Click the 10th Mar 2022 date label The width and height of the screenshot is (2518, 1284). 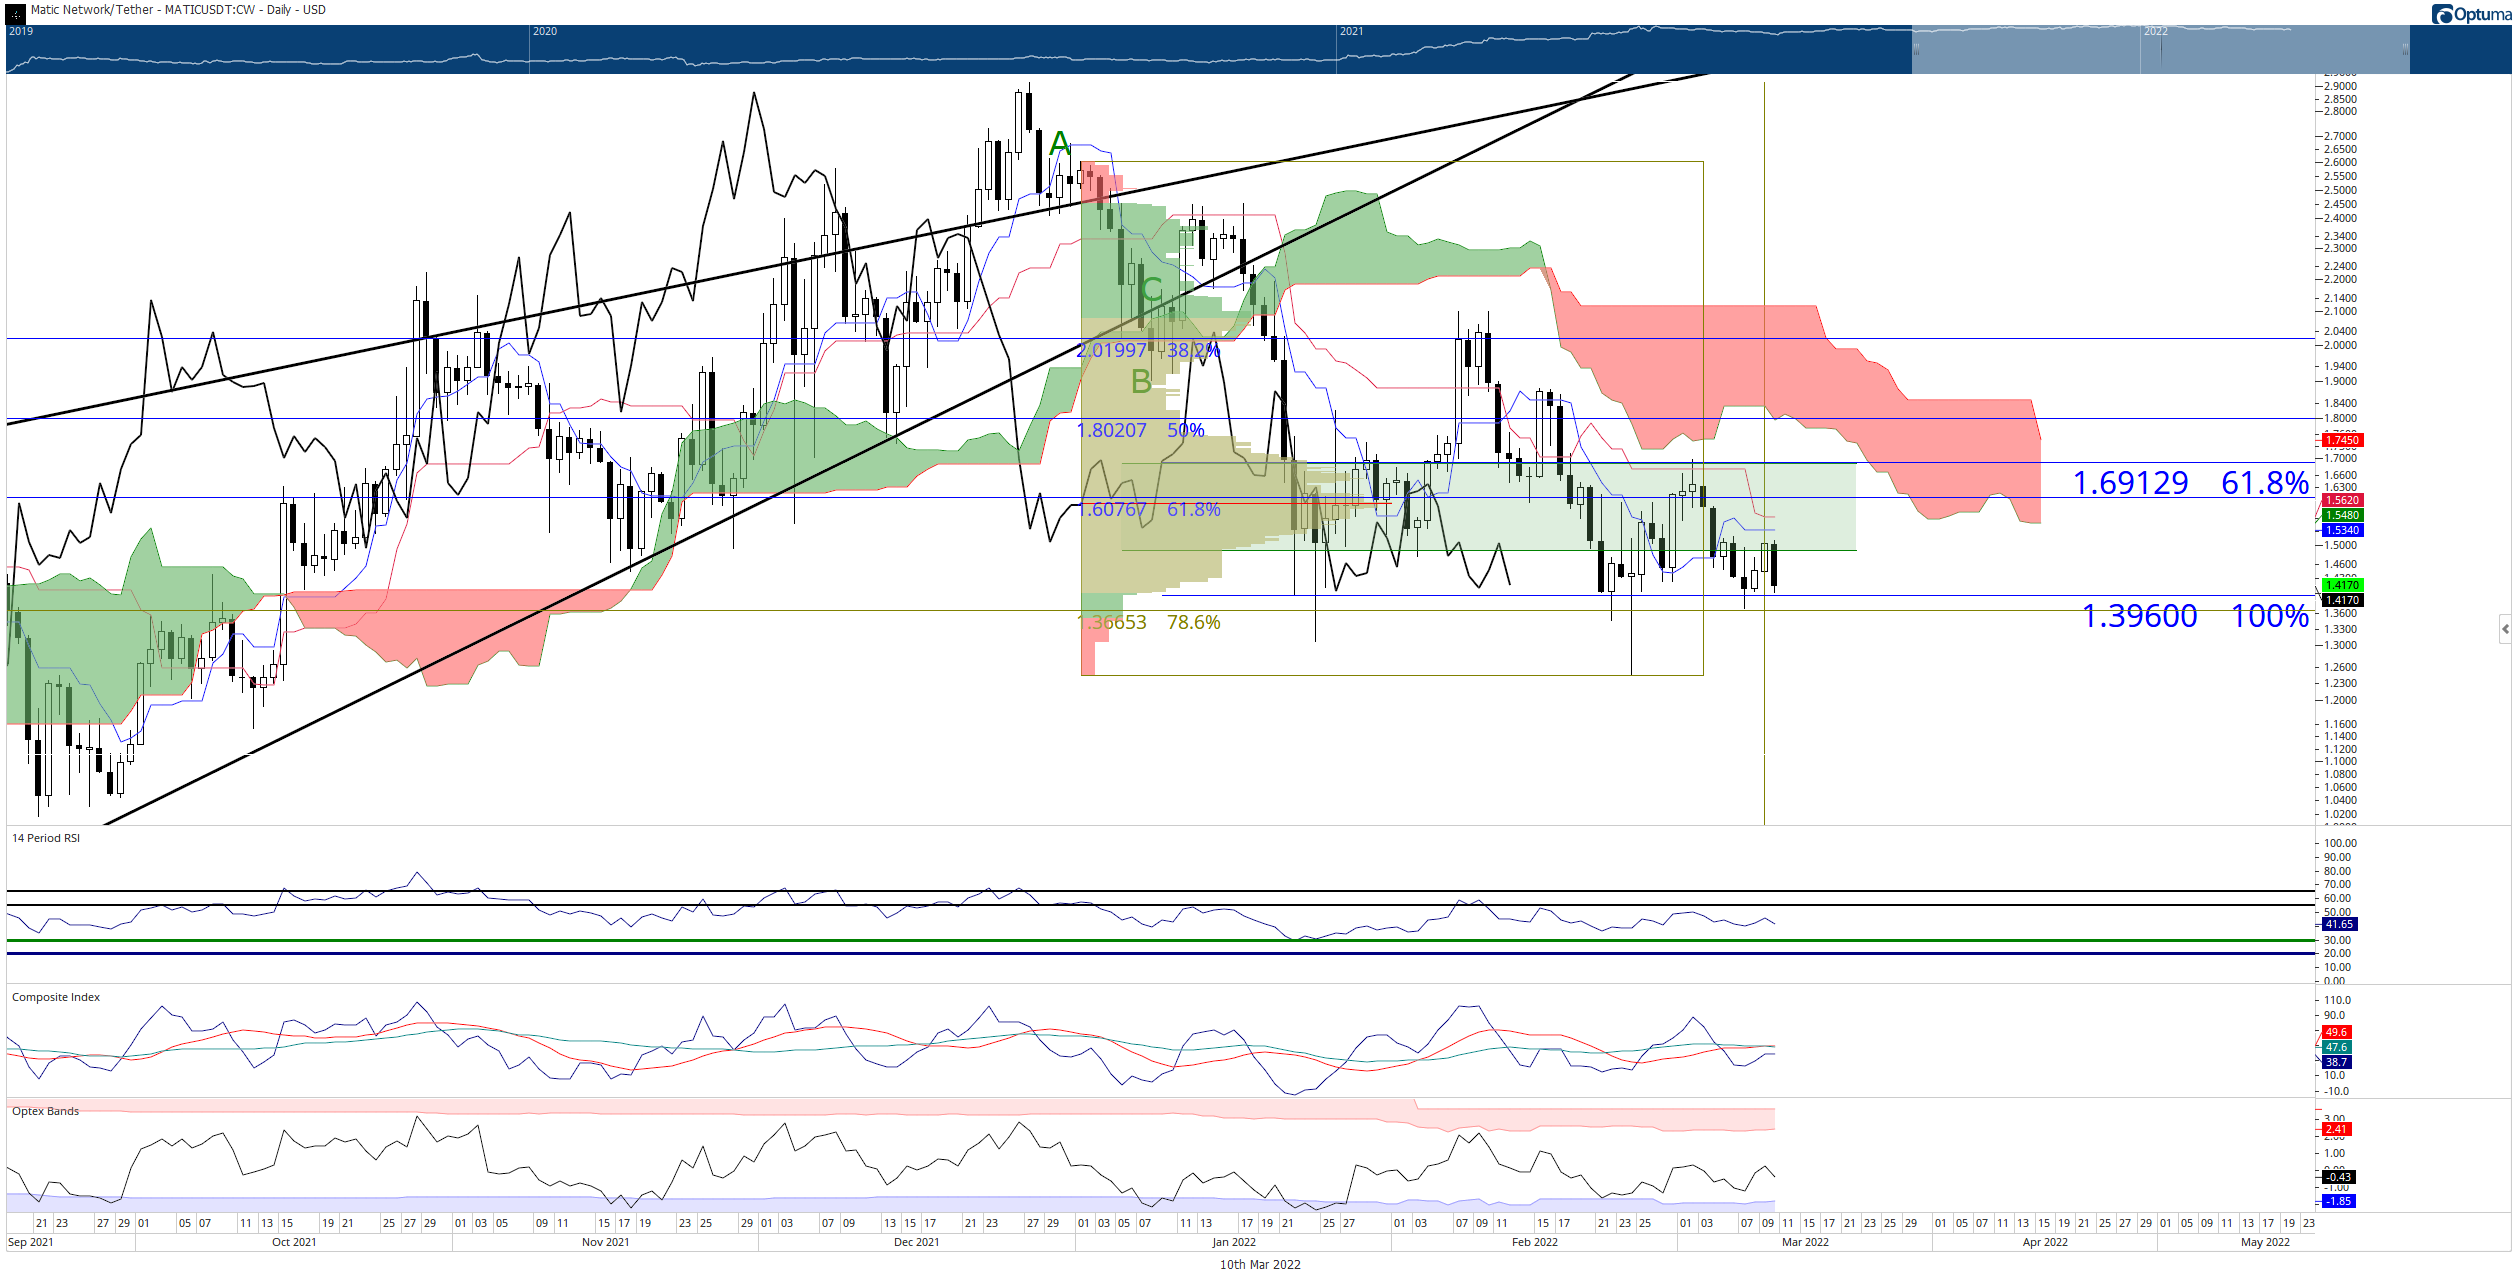(1260, 1264)
